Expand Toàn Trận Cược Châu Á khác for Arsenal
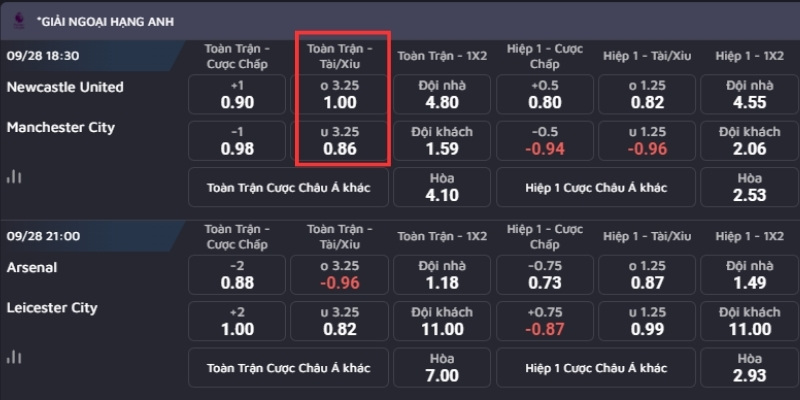 [288, 368]
